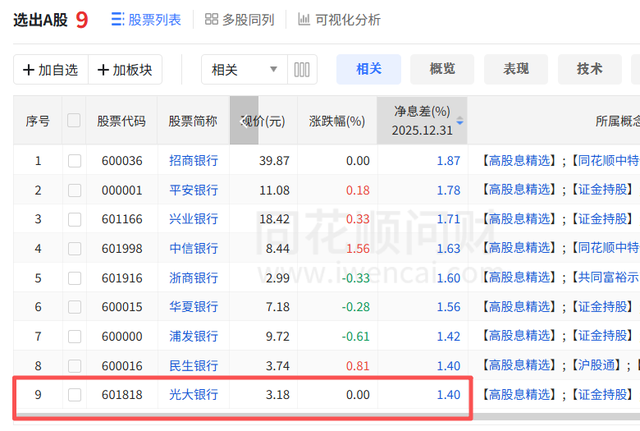This screenshot has height=431, width=640.
Task: Click the 涨跌幅(%) column header
Action: tap(339, 121)
